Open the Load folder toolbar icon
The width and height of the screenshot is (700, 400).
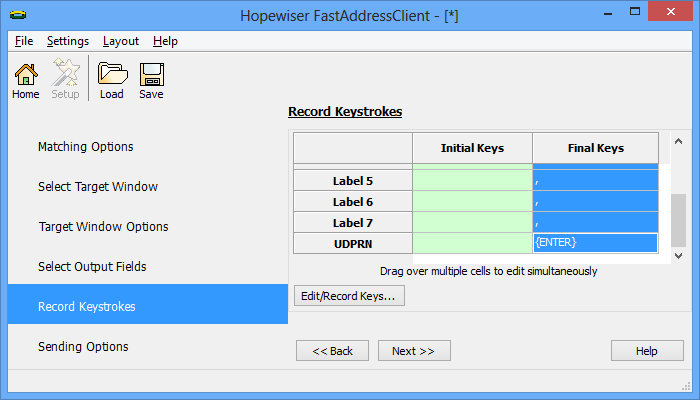(112, 80)
